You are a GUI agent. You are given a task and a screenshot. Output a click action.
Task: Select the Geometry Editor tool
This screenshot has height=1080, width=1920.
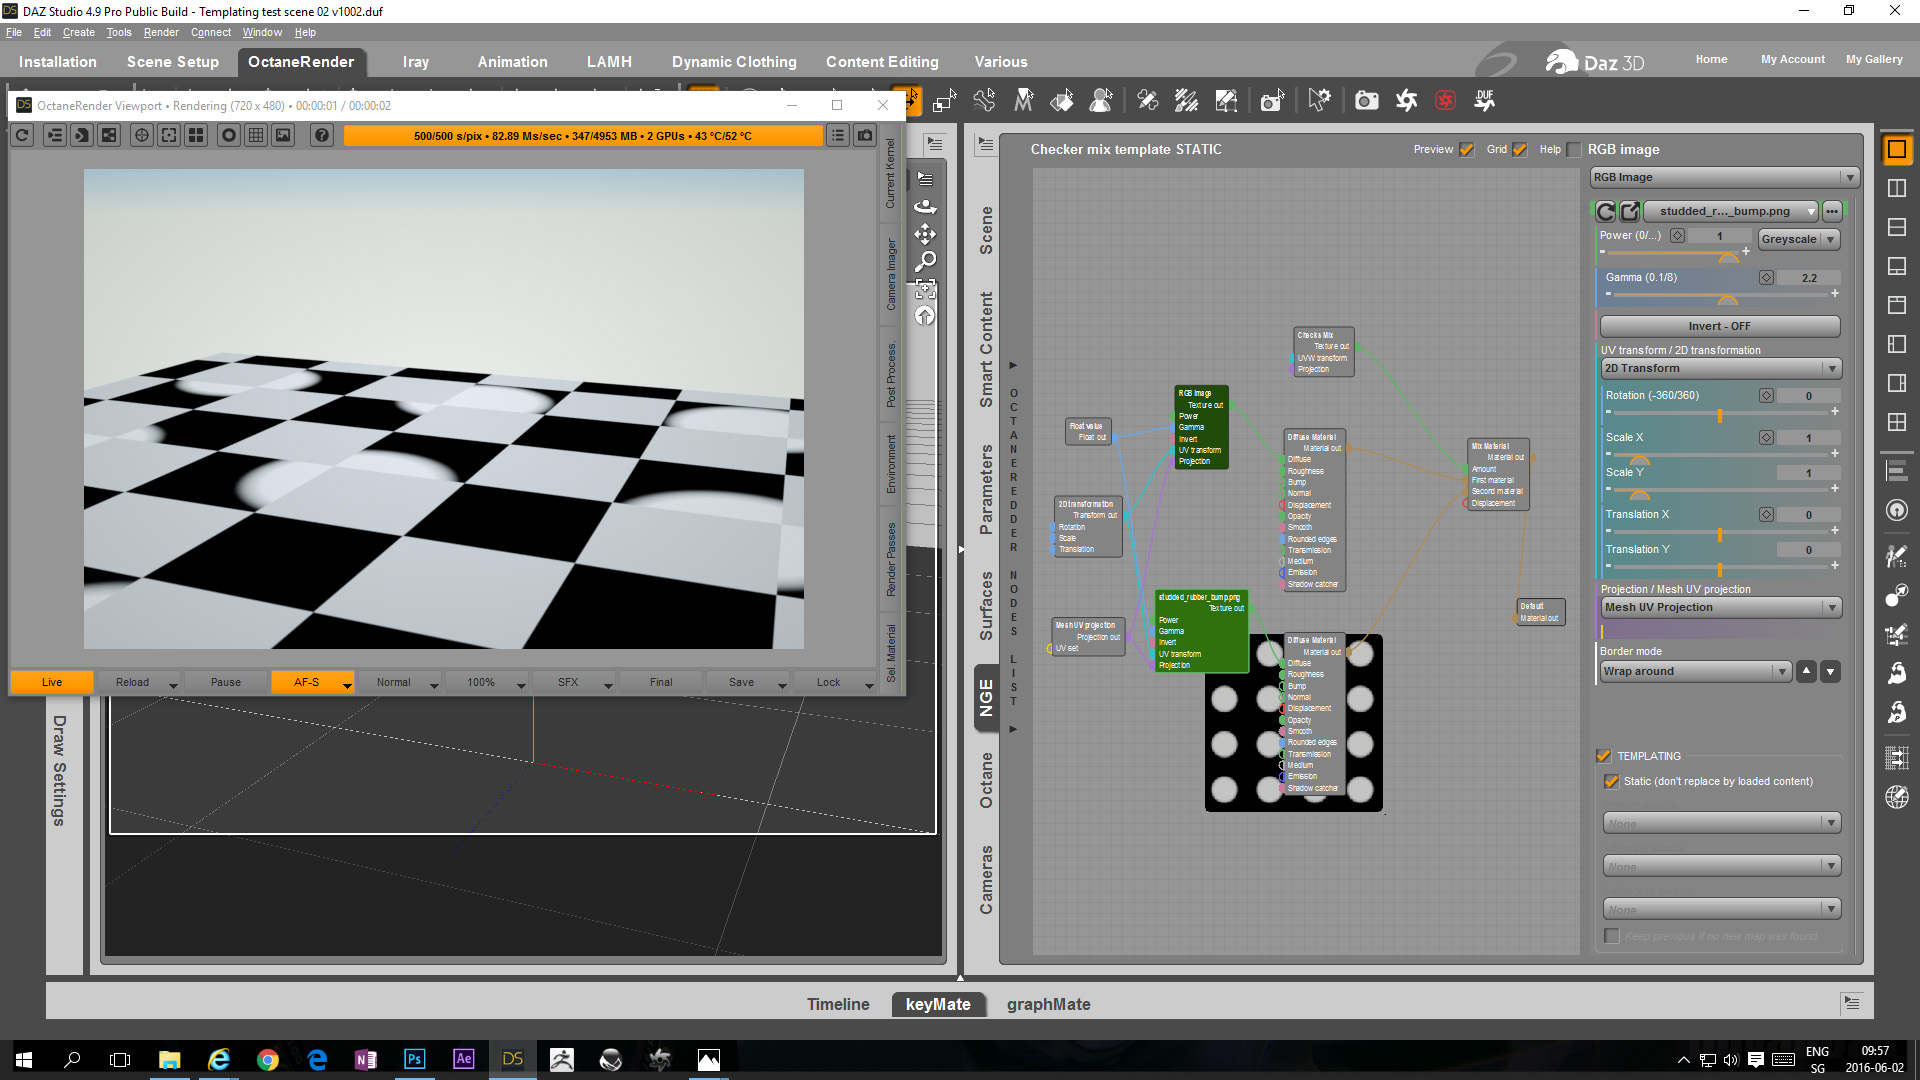tap(1226, 100)
